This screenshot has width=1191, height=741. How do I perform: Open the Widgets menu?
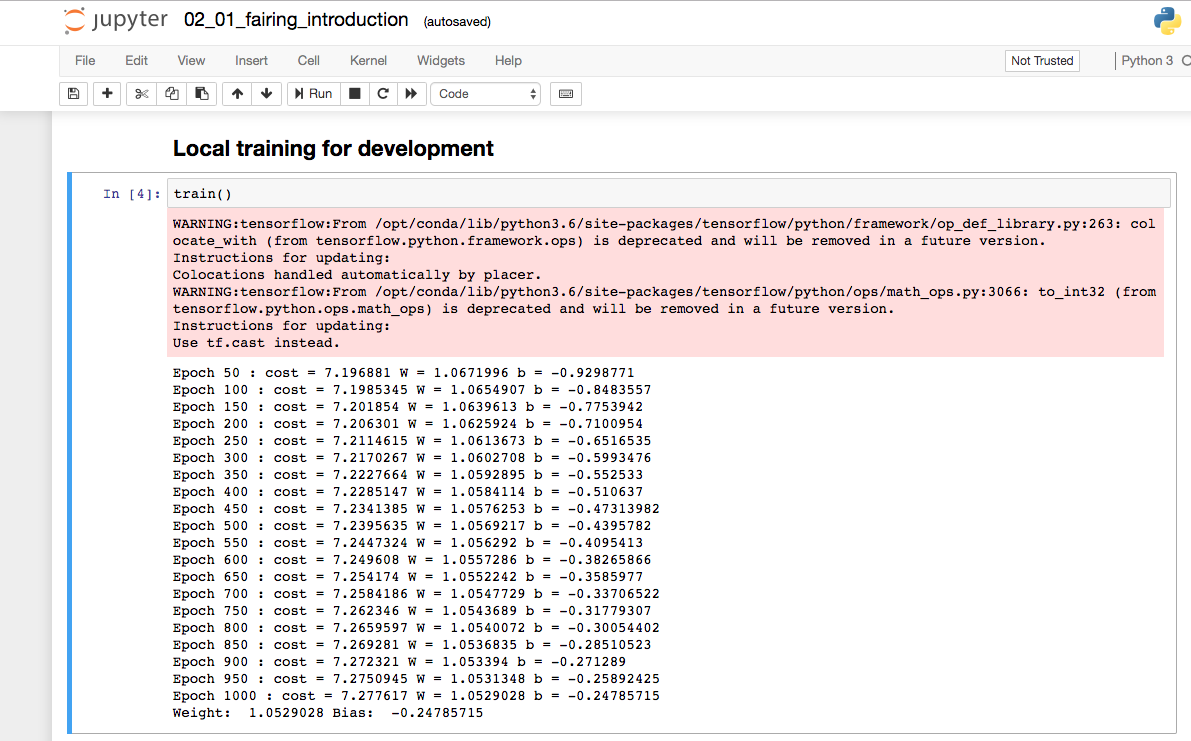pyautogui.click(x=441, y=61)
